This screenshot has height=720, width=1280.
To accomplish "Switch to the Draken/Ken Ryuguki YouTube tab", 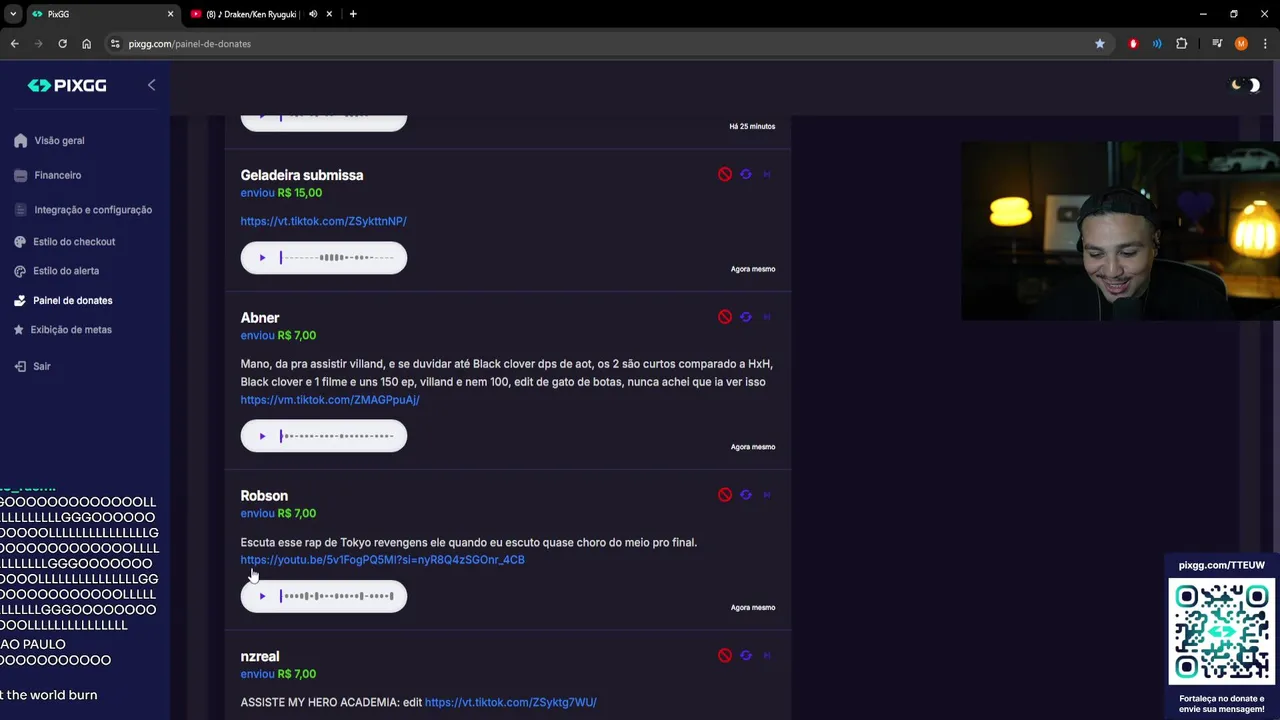I will (260, 14).
